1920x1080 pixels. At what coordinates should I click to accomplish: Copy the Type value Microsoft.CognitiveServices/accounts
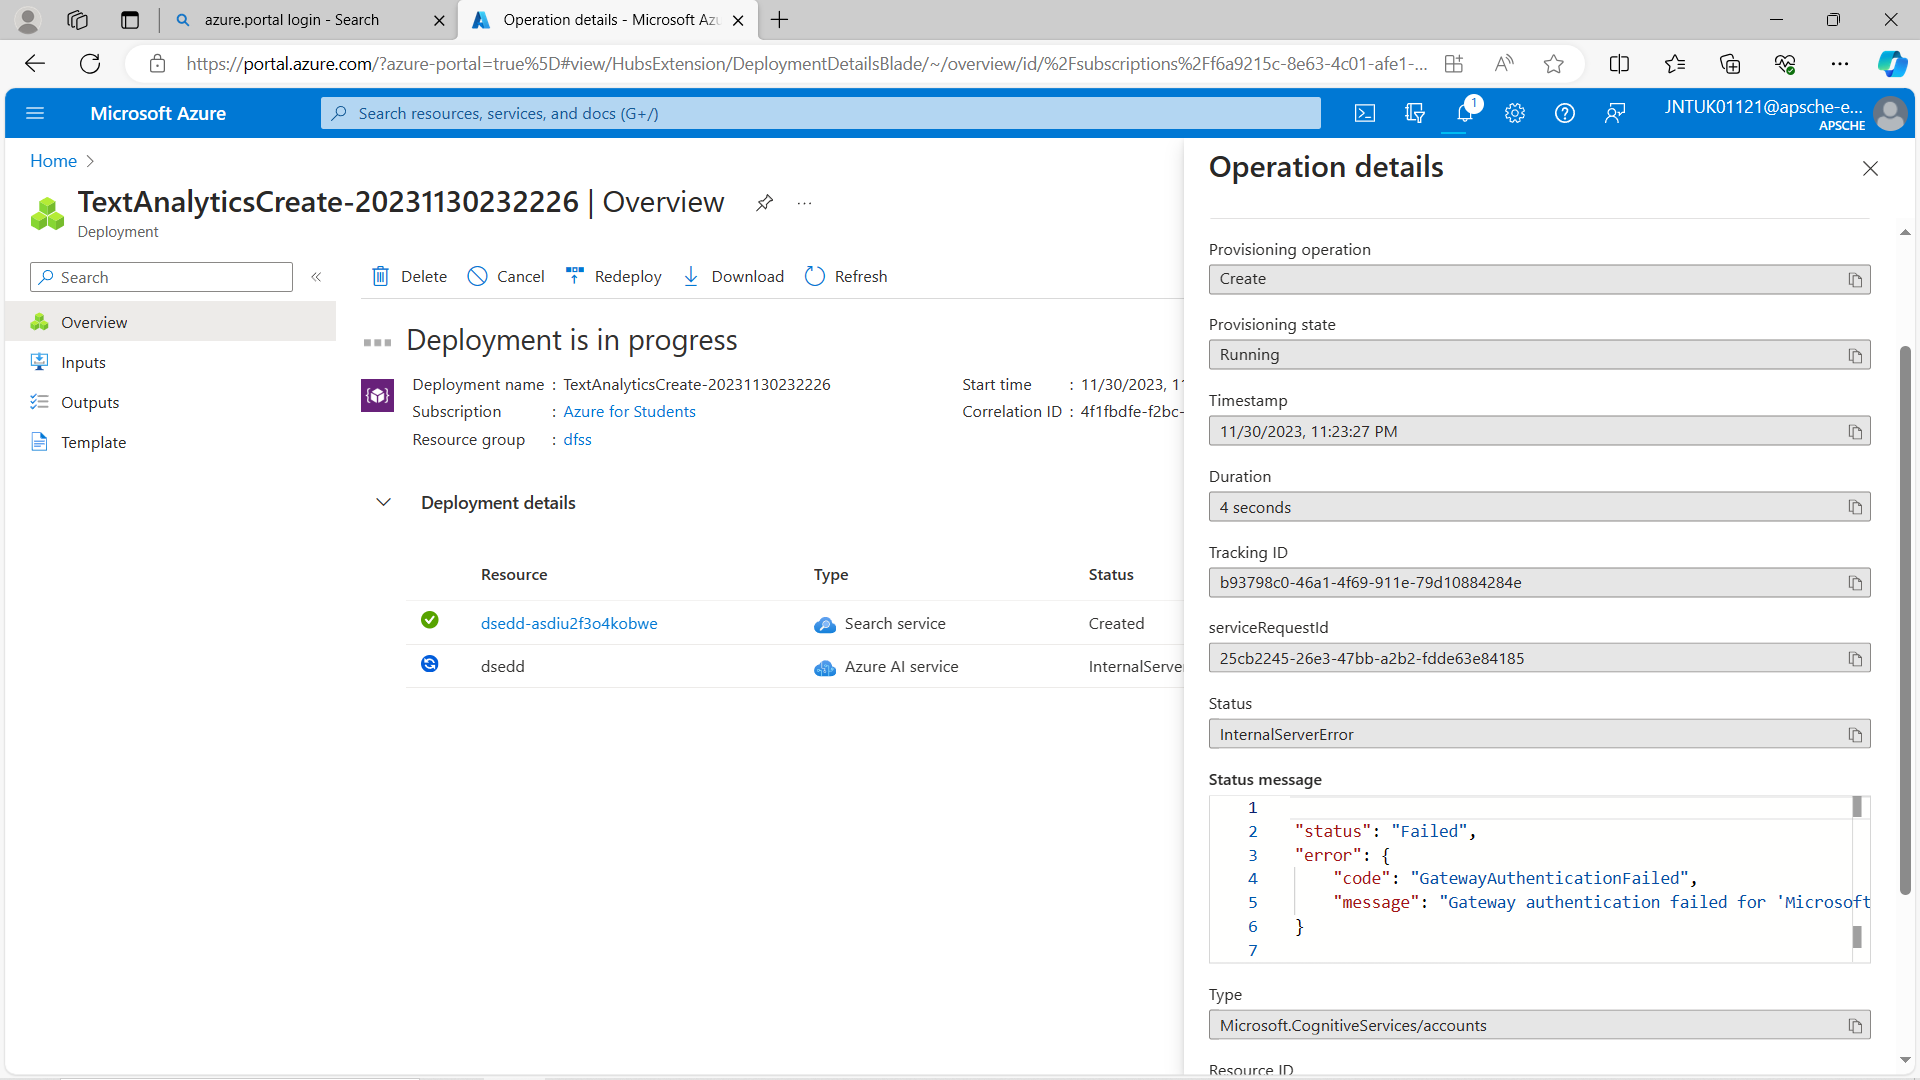[1855, 1026]
